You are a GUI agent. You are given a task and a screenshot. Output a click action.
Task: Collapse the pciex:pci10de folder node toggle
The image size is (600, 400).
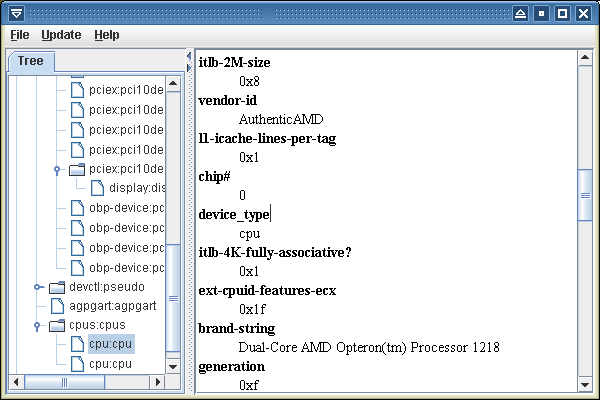[57, 169]
